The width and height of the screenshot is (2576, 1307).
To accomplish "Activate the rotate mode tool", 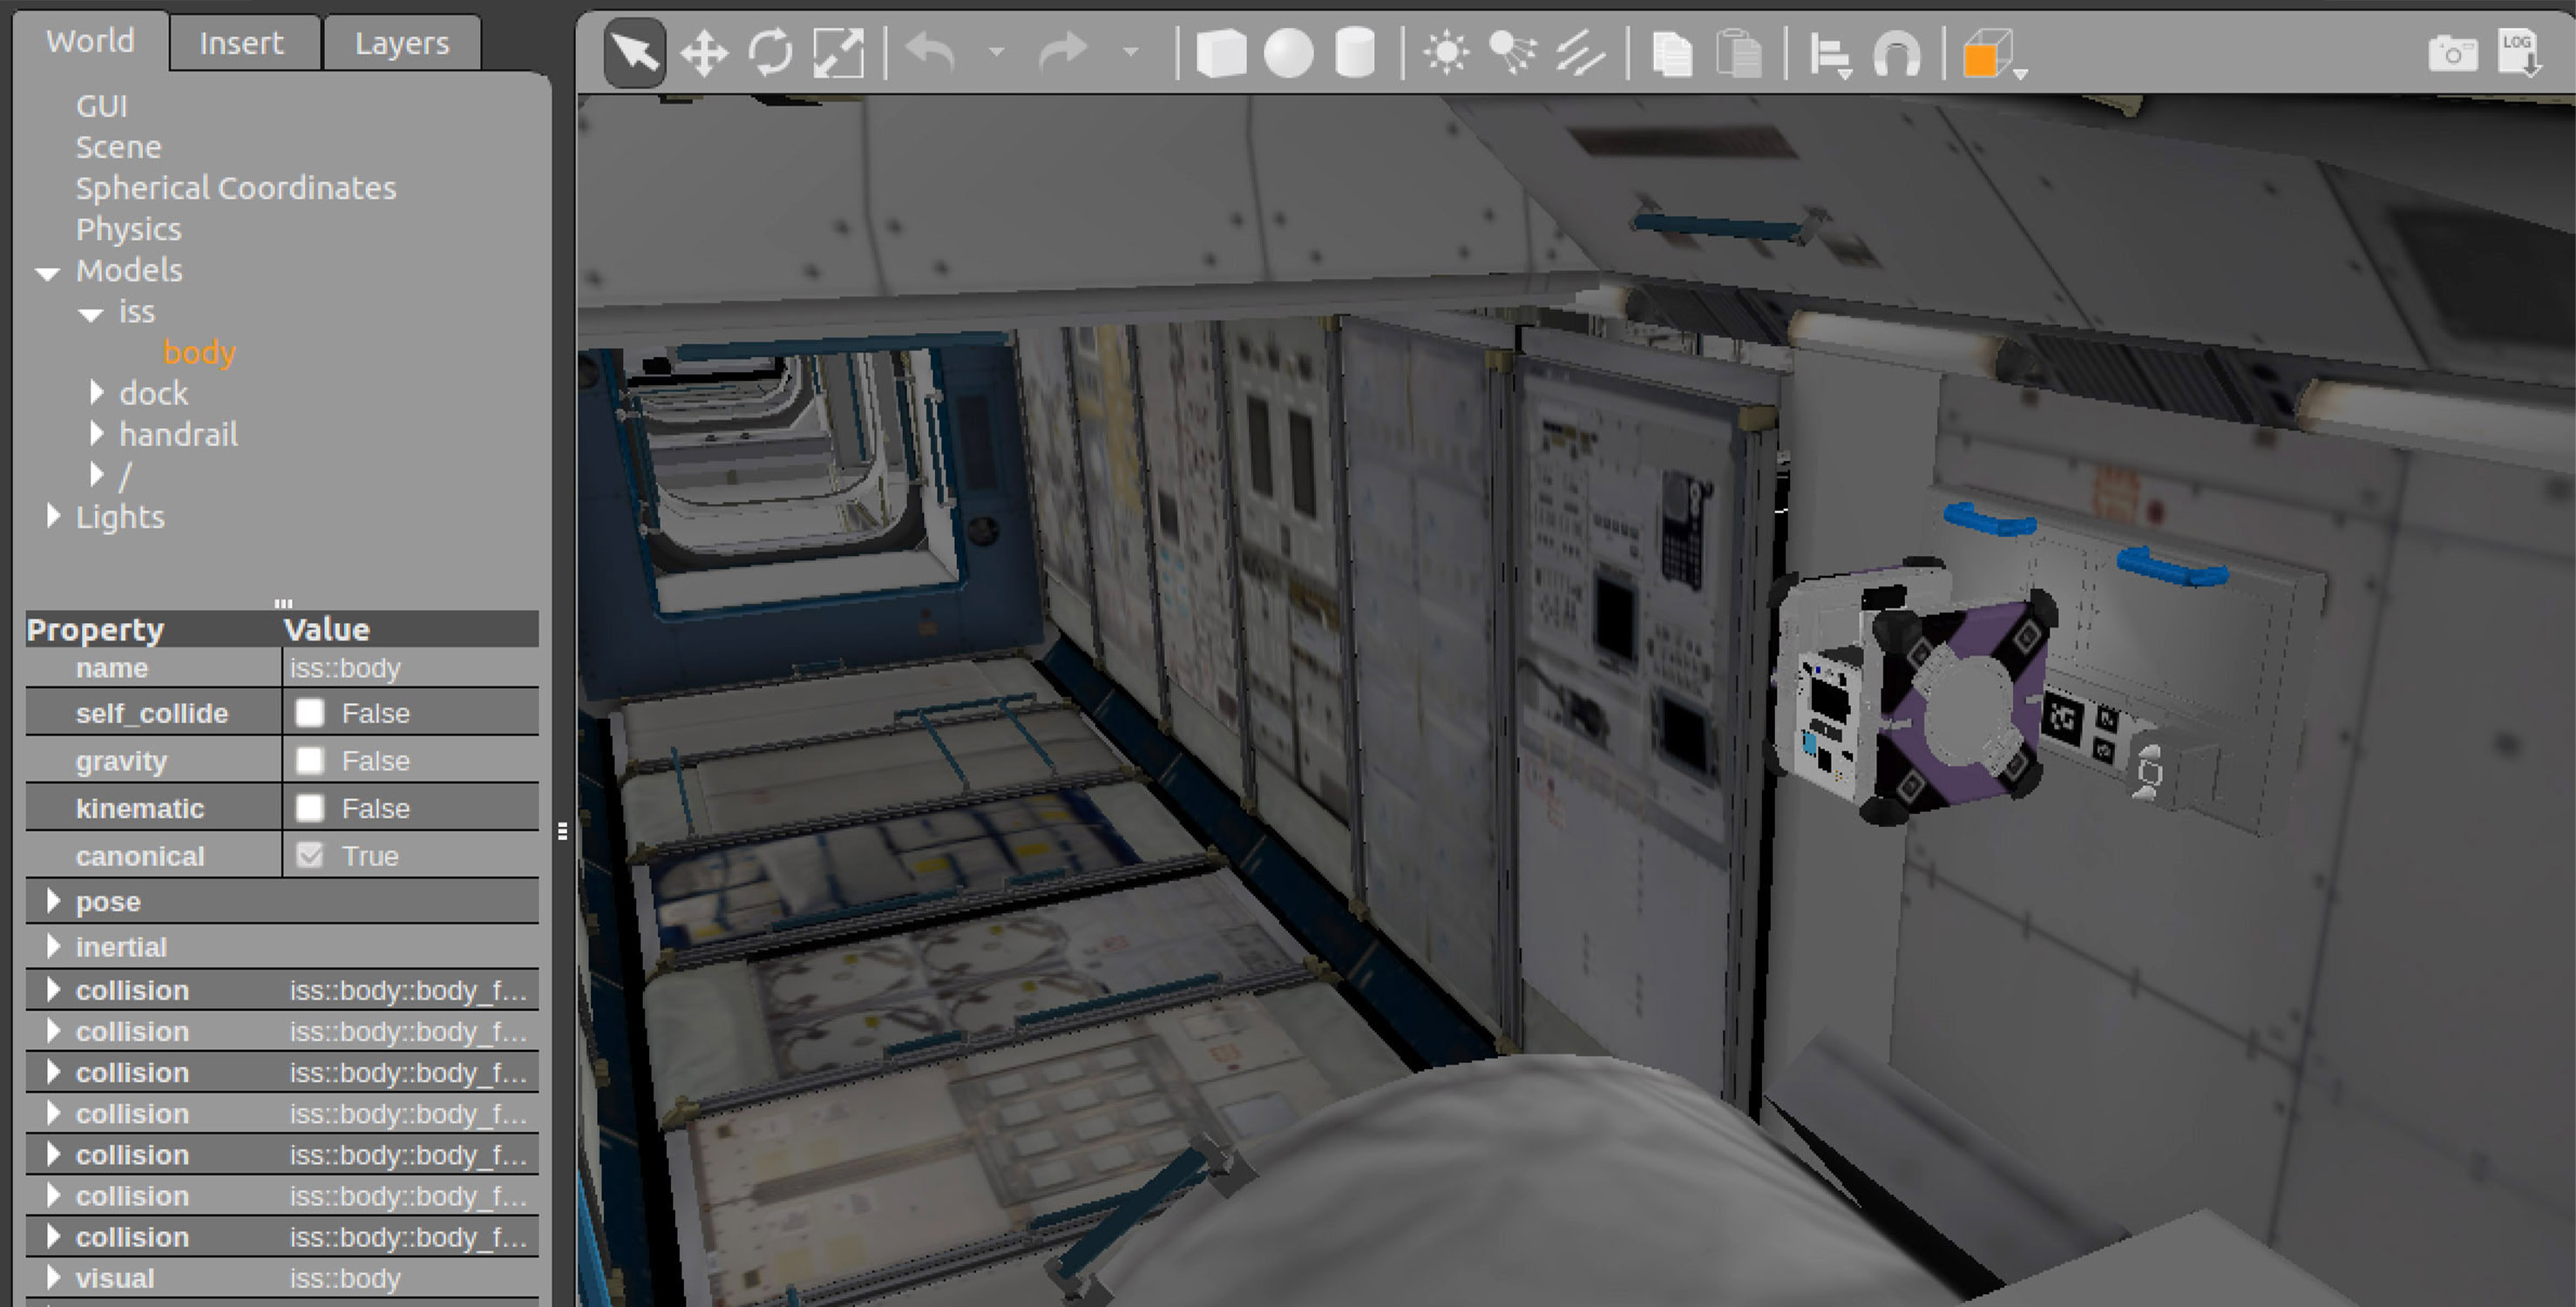I will click(x=770, y=52).
